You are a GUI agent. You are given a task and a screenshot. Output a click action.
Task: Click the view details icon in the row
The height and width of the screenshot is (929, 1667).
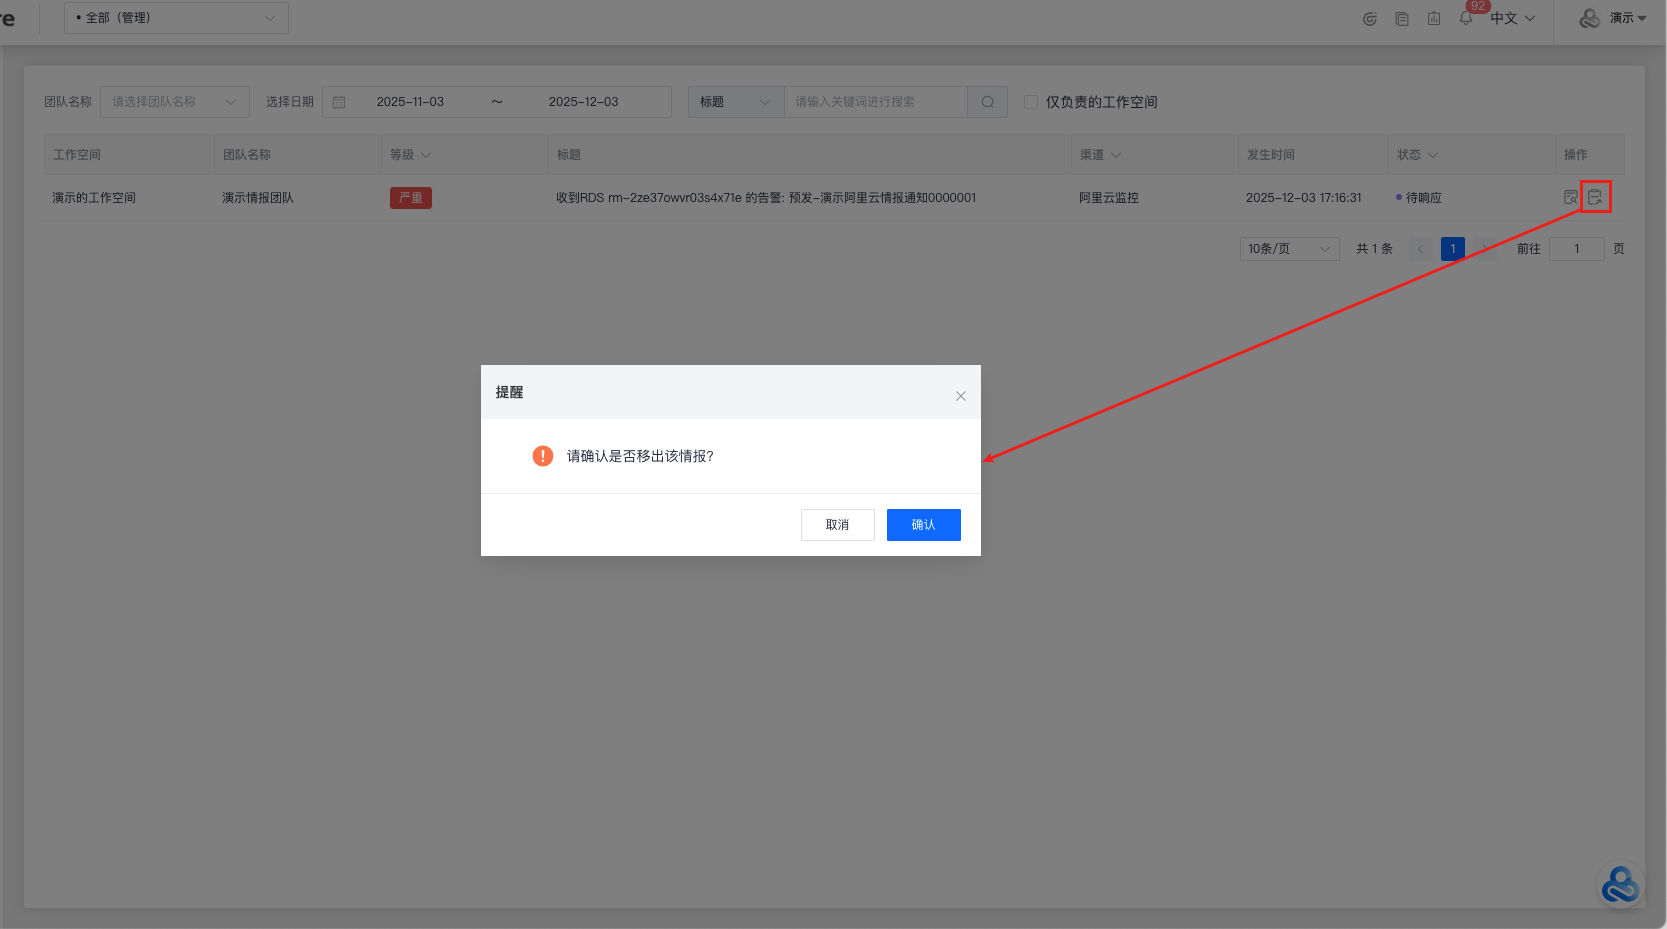[x=1570, y=198]
